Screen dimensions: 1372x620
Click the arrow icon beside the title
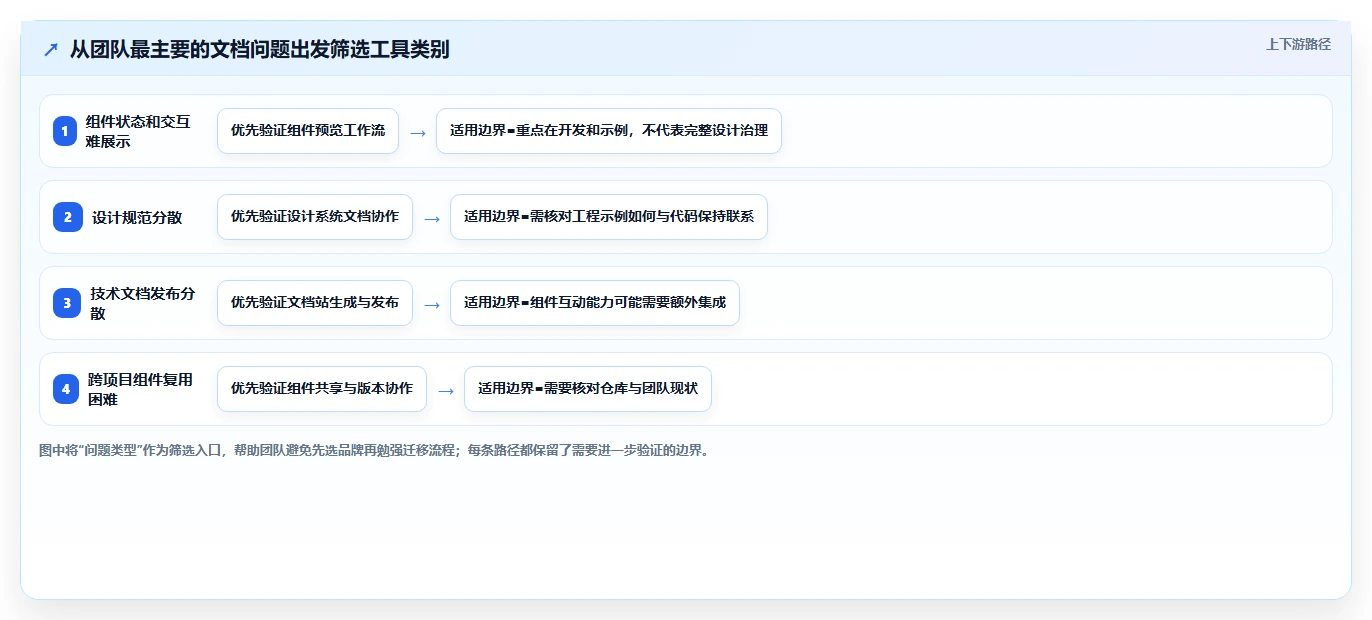coord(50,50)
